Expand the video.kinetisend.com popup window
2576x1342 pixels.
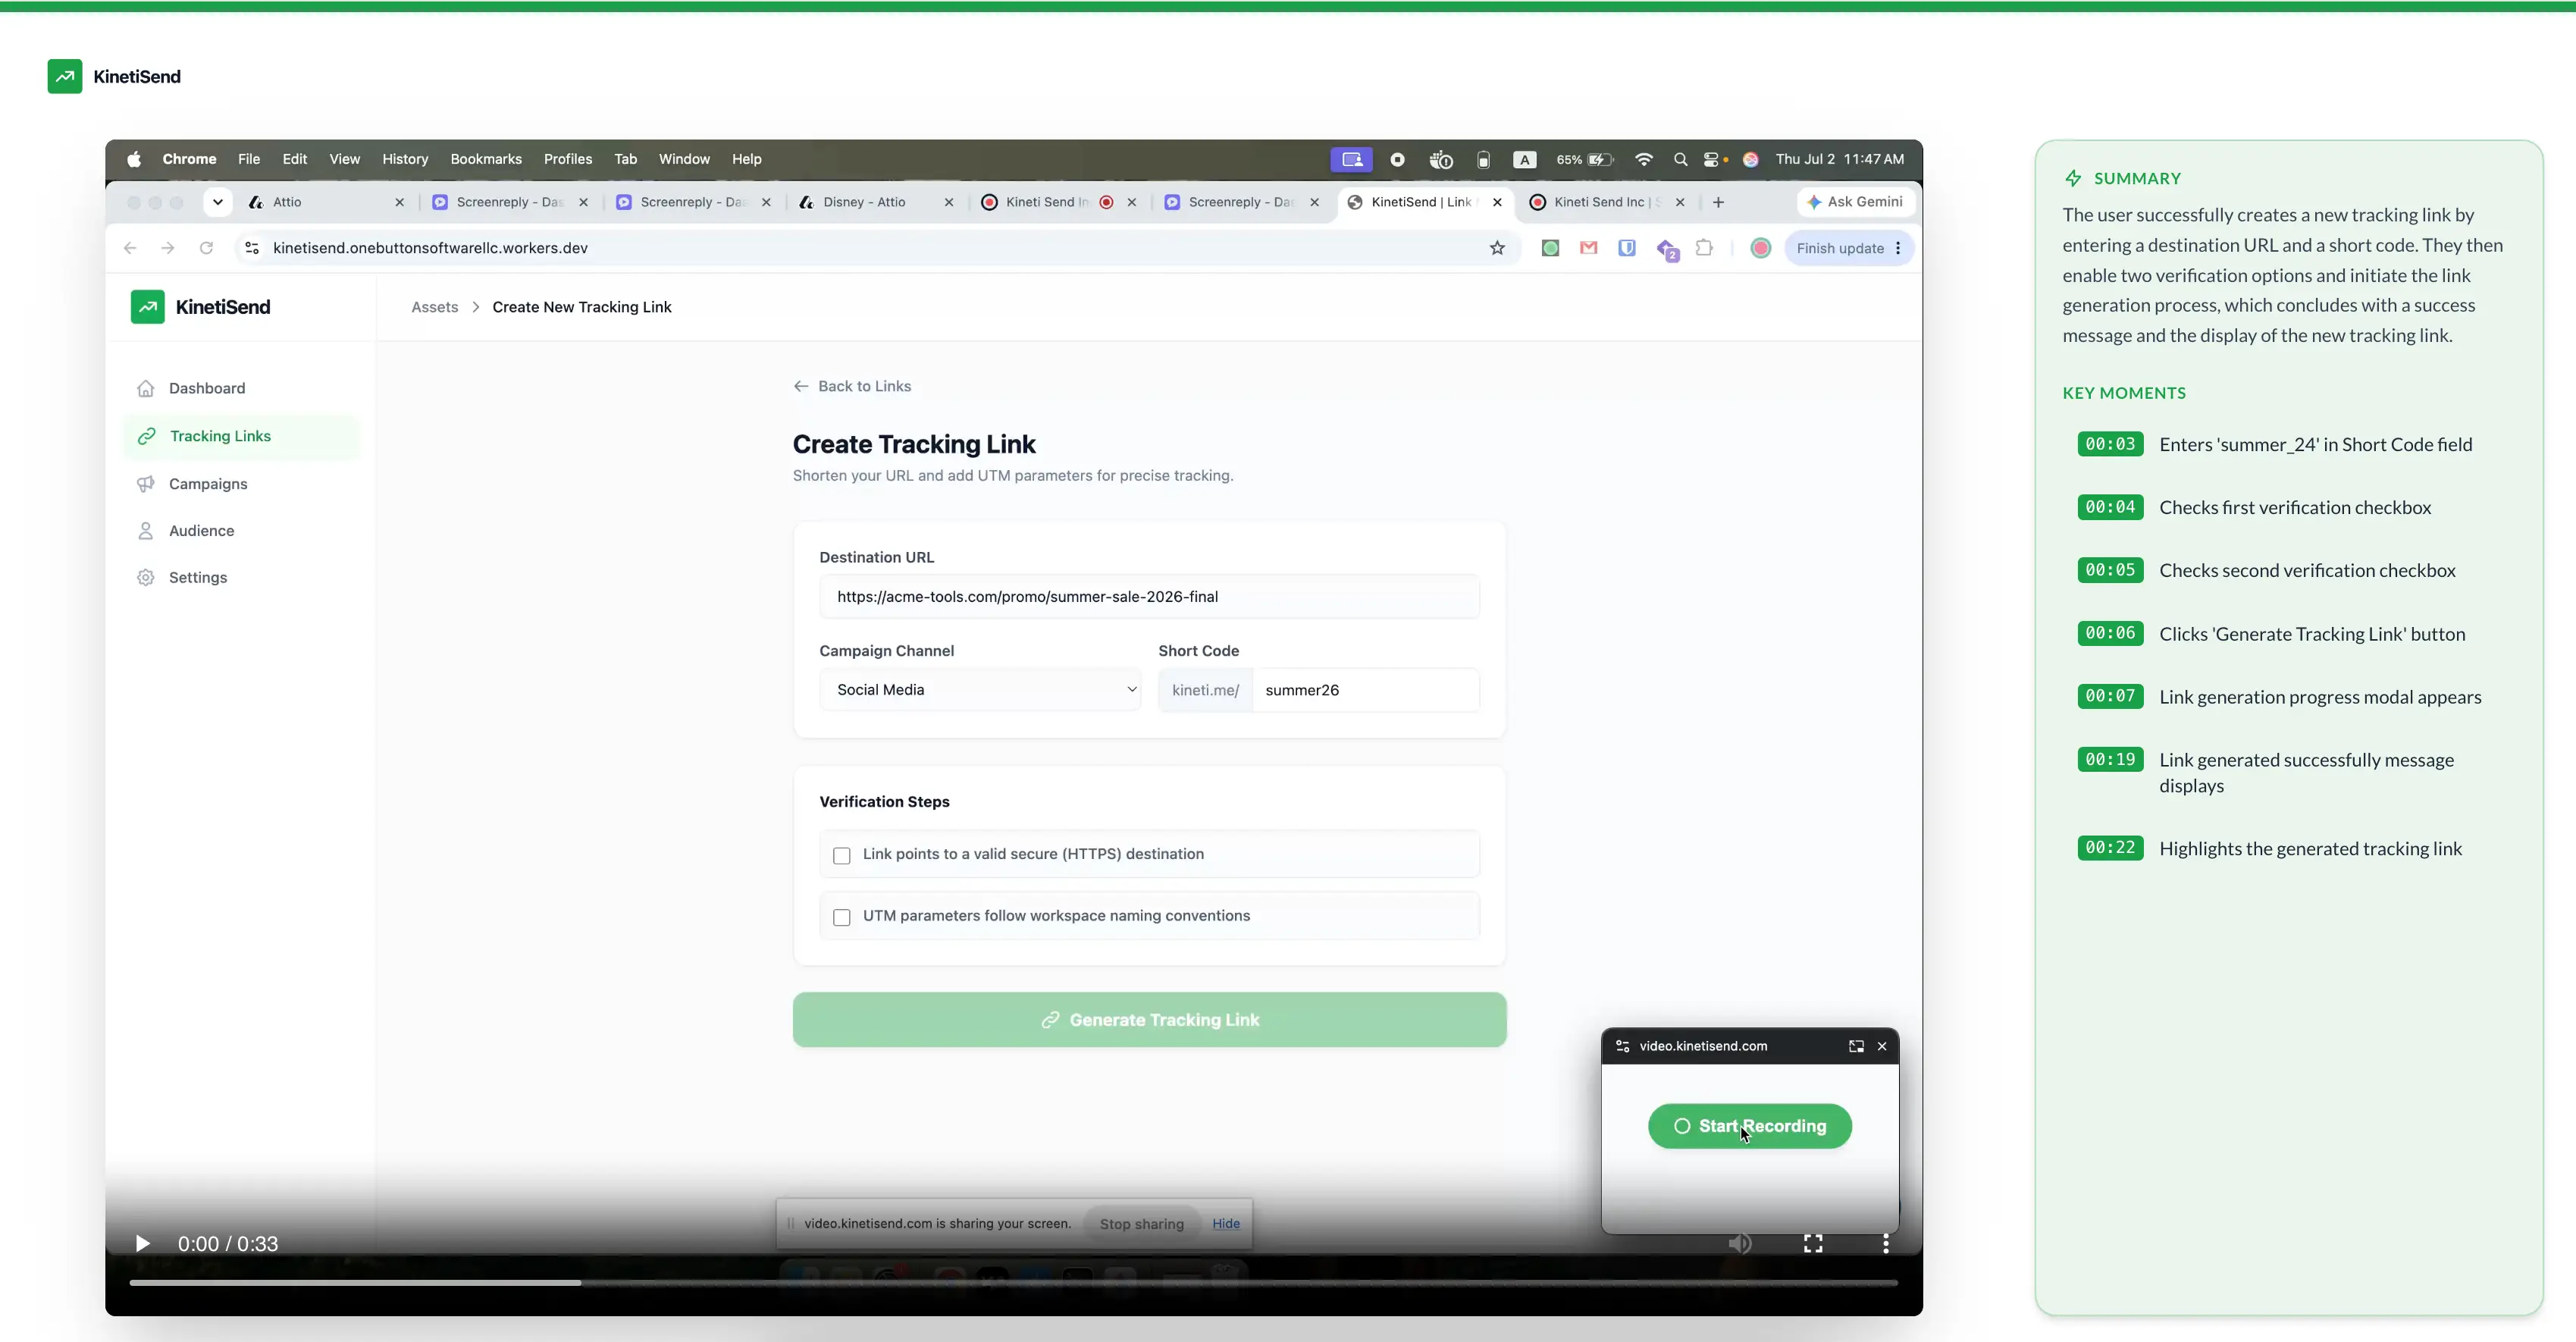pyautogui.click(x=1856, y=1046)
